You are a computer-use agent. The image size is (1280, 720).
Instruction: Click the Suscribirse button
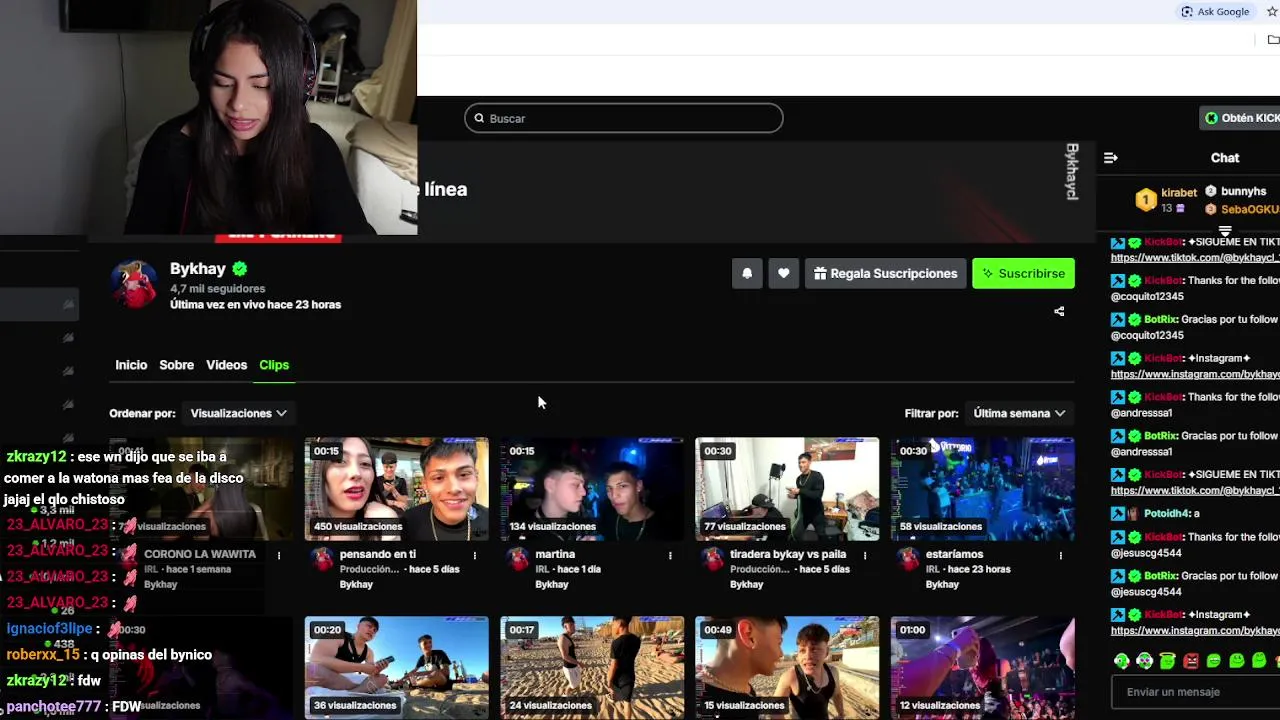point(1023,273)
